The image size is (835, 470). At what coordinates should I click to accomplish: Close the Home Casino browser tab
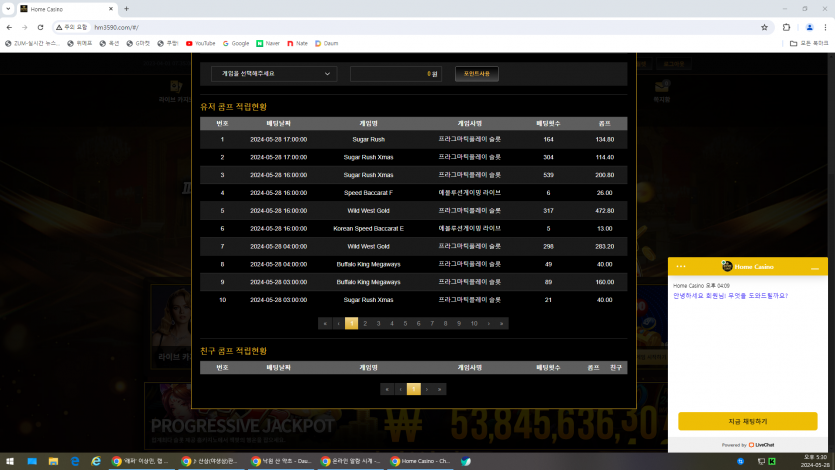coord(111,9)
